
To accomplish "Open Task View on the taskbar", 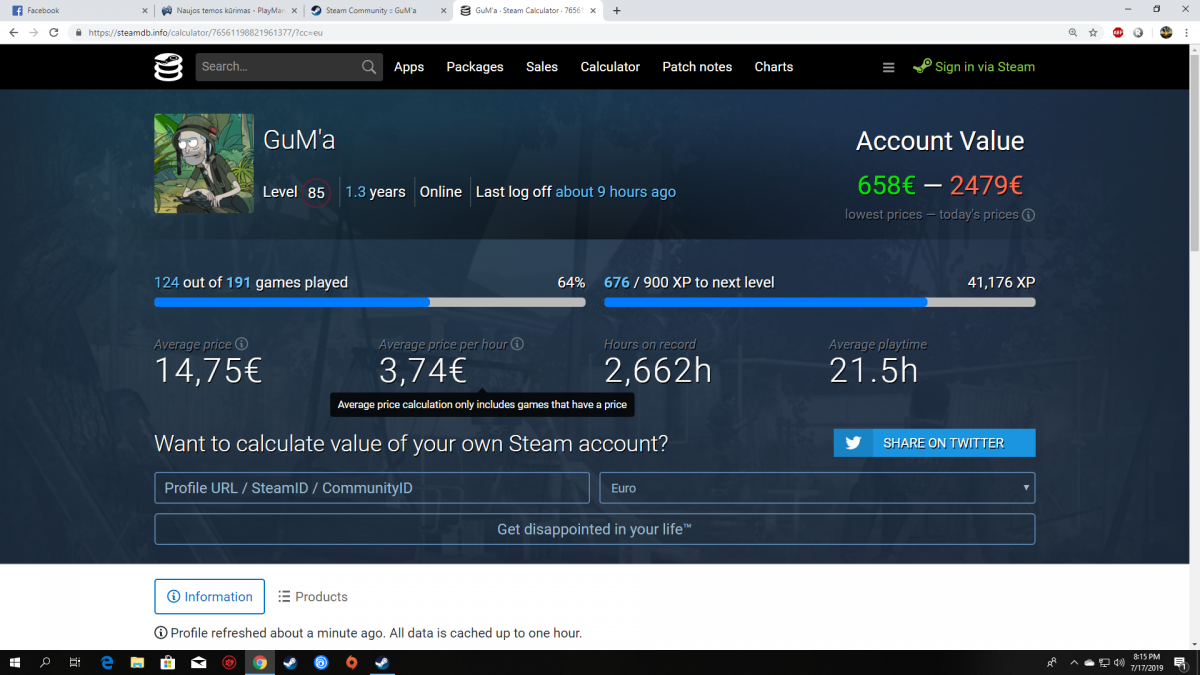I will (75, 662).
